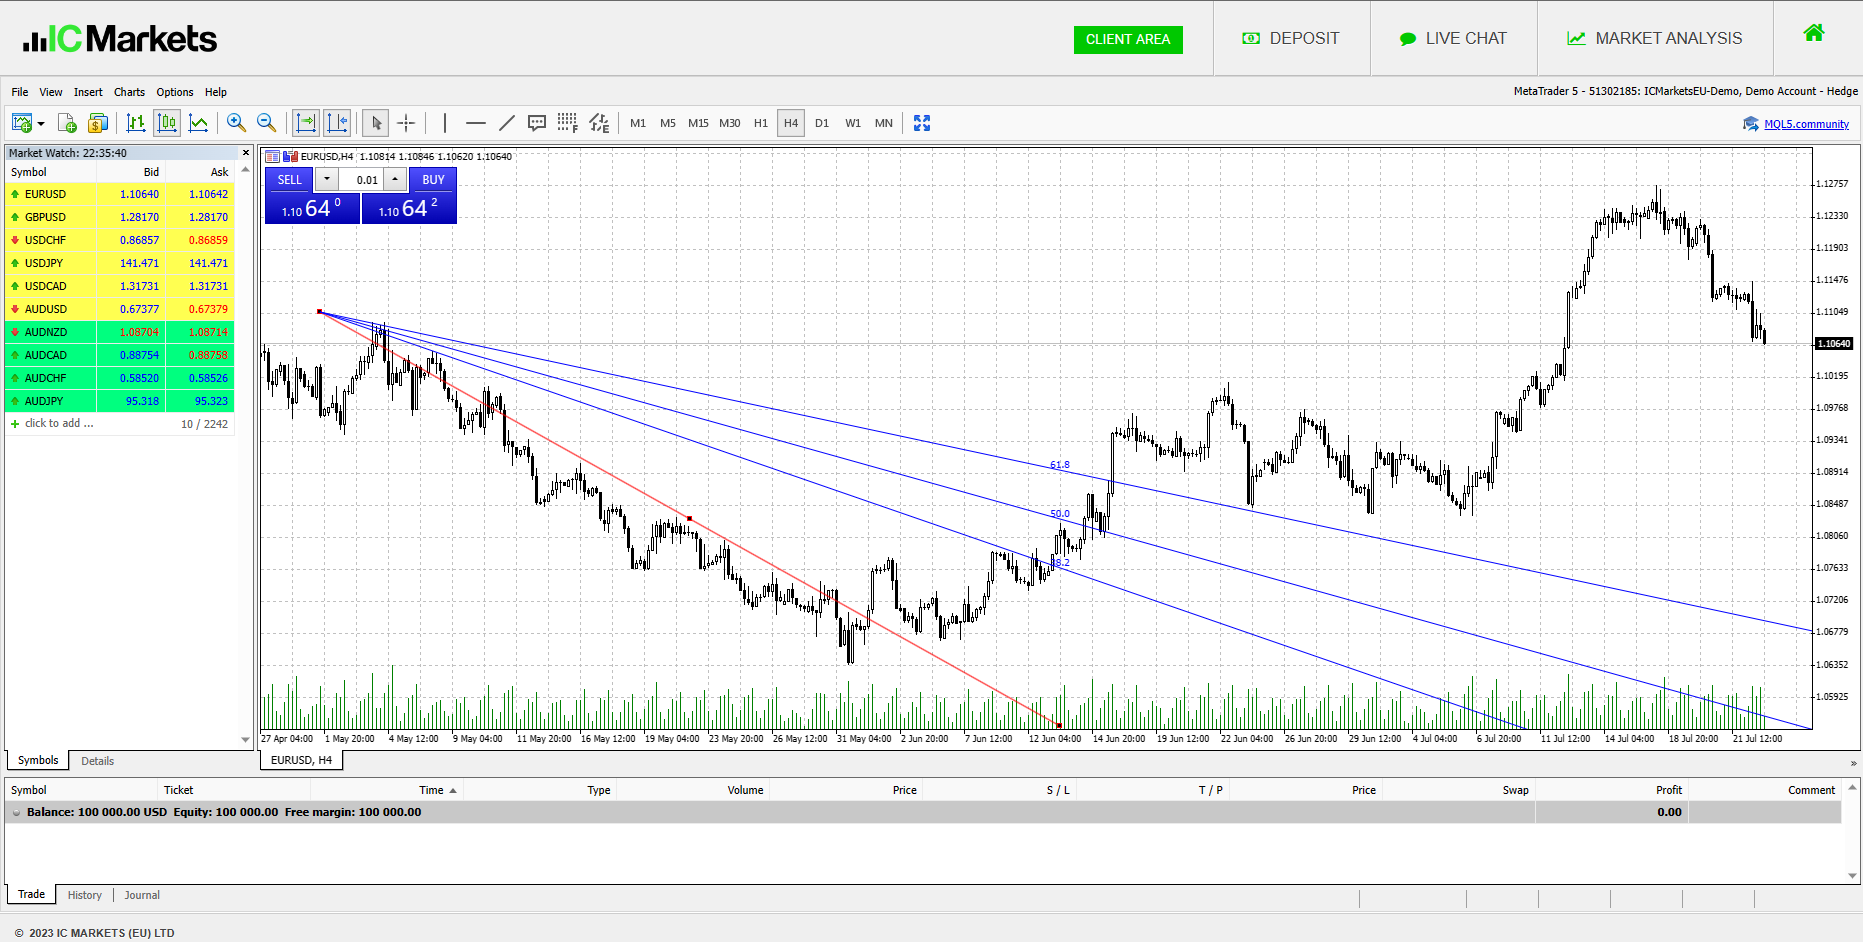Open the MQL5.community link
Viewport: 1863px width, 942px height.
coord(1805,124)
